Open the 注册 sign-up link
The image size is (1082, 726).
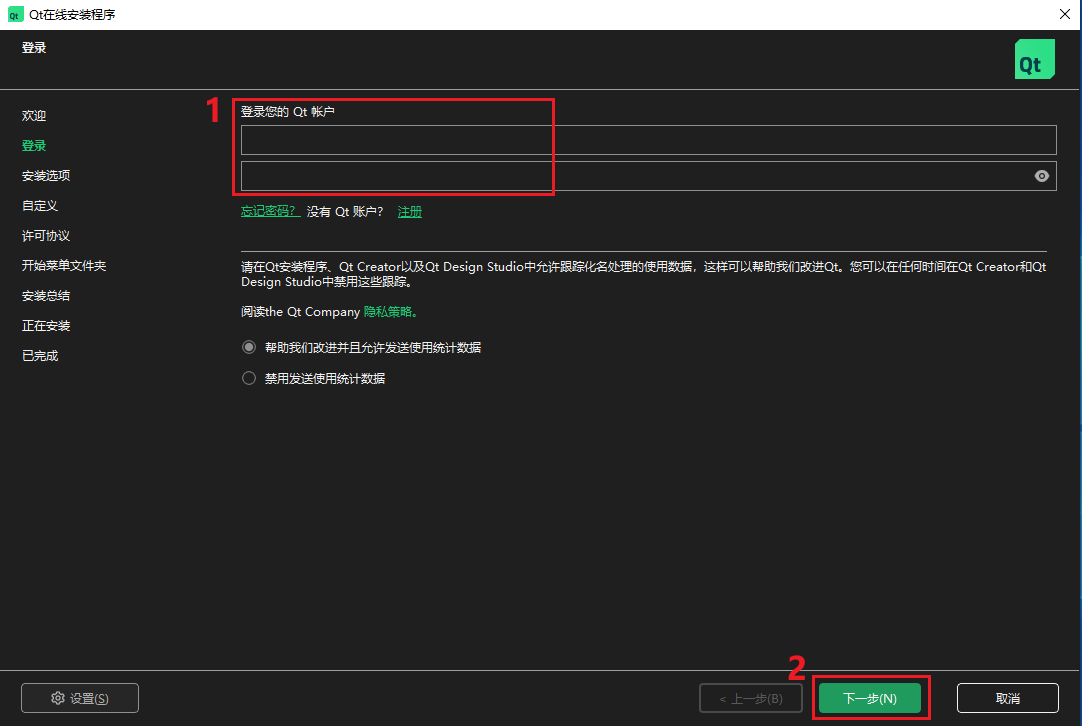point(409,212)
